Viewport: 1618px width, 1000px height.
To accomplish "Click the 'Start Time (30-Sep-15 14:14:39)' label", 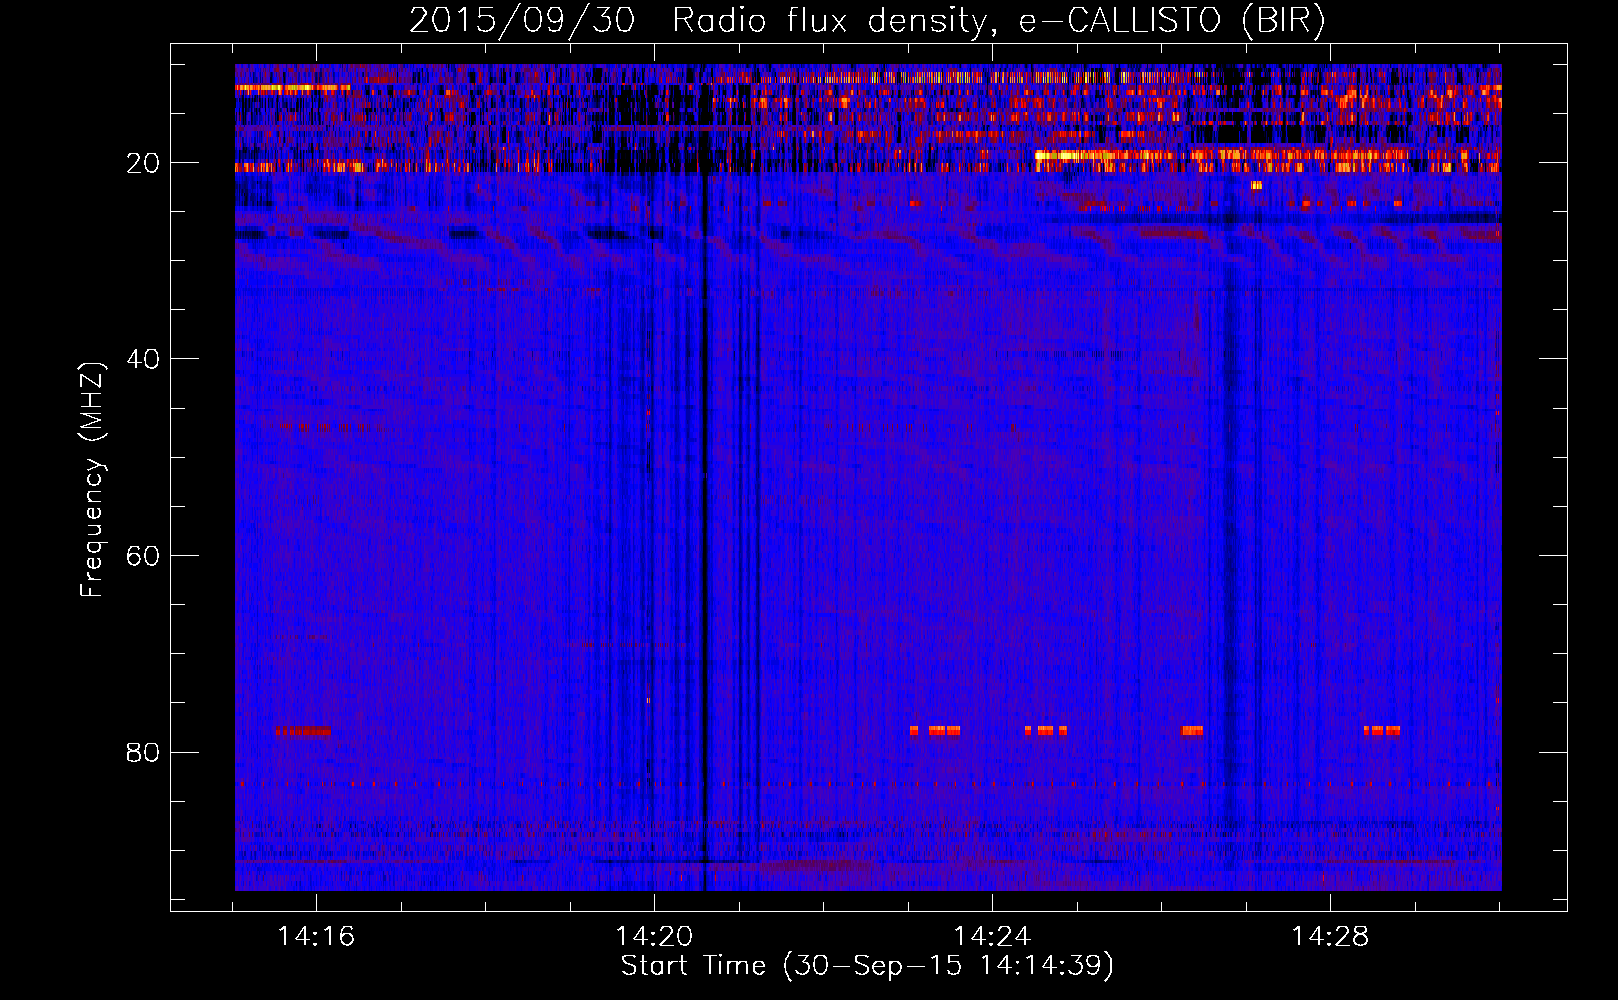I will click(867, 966).
